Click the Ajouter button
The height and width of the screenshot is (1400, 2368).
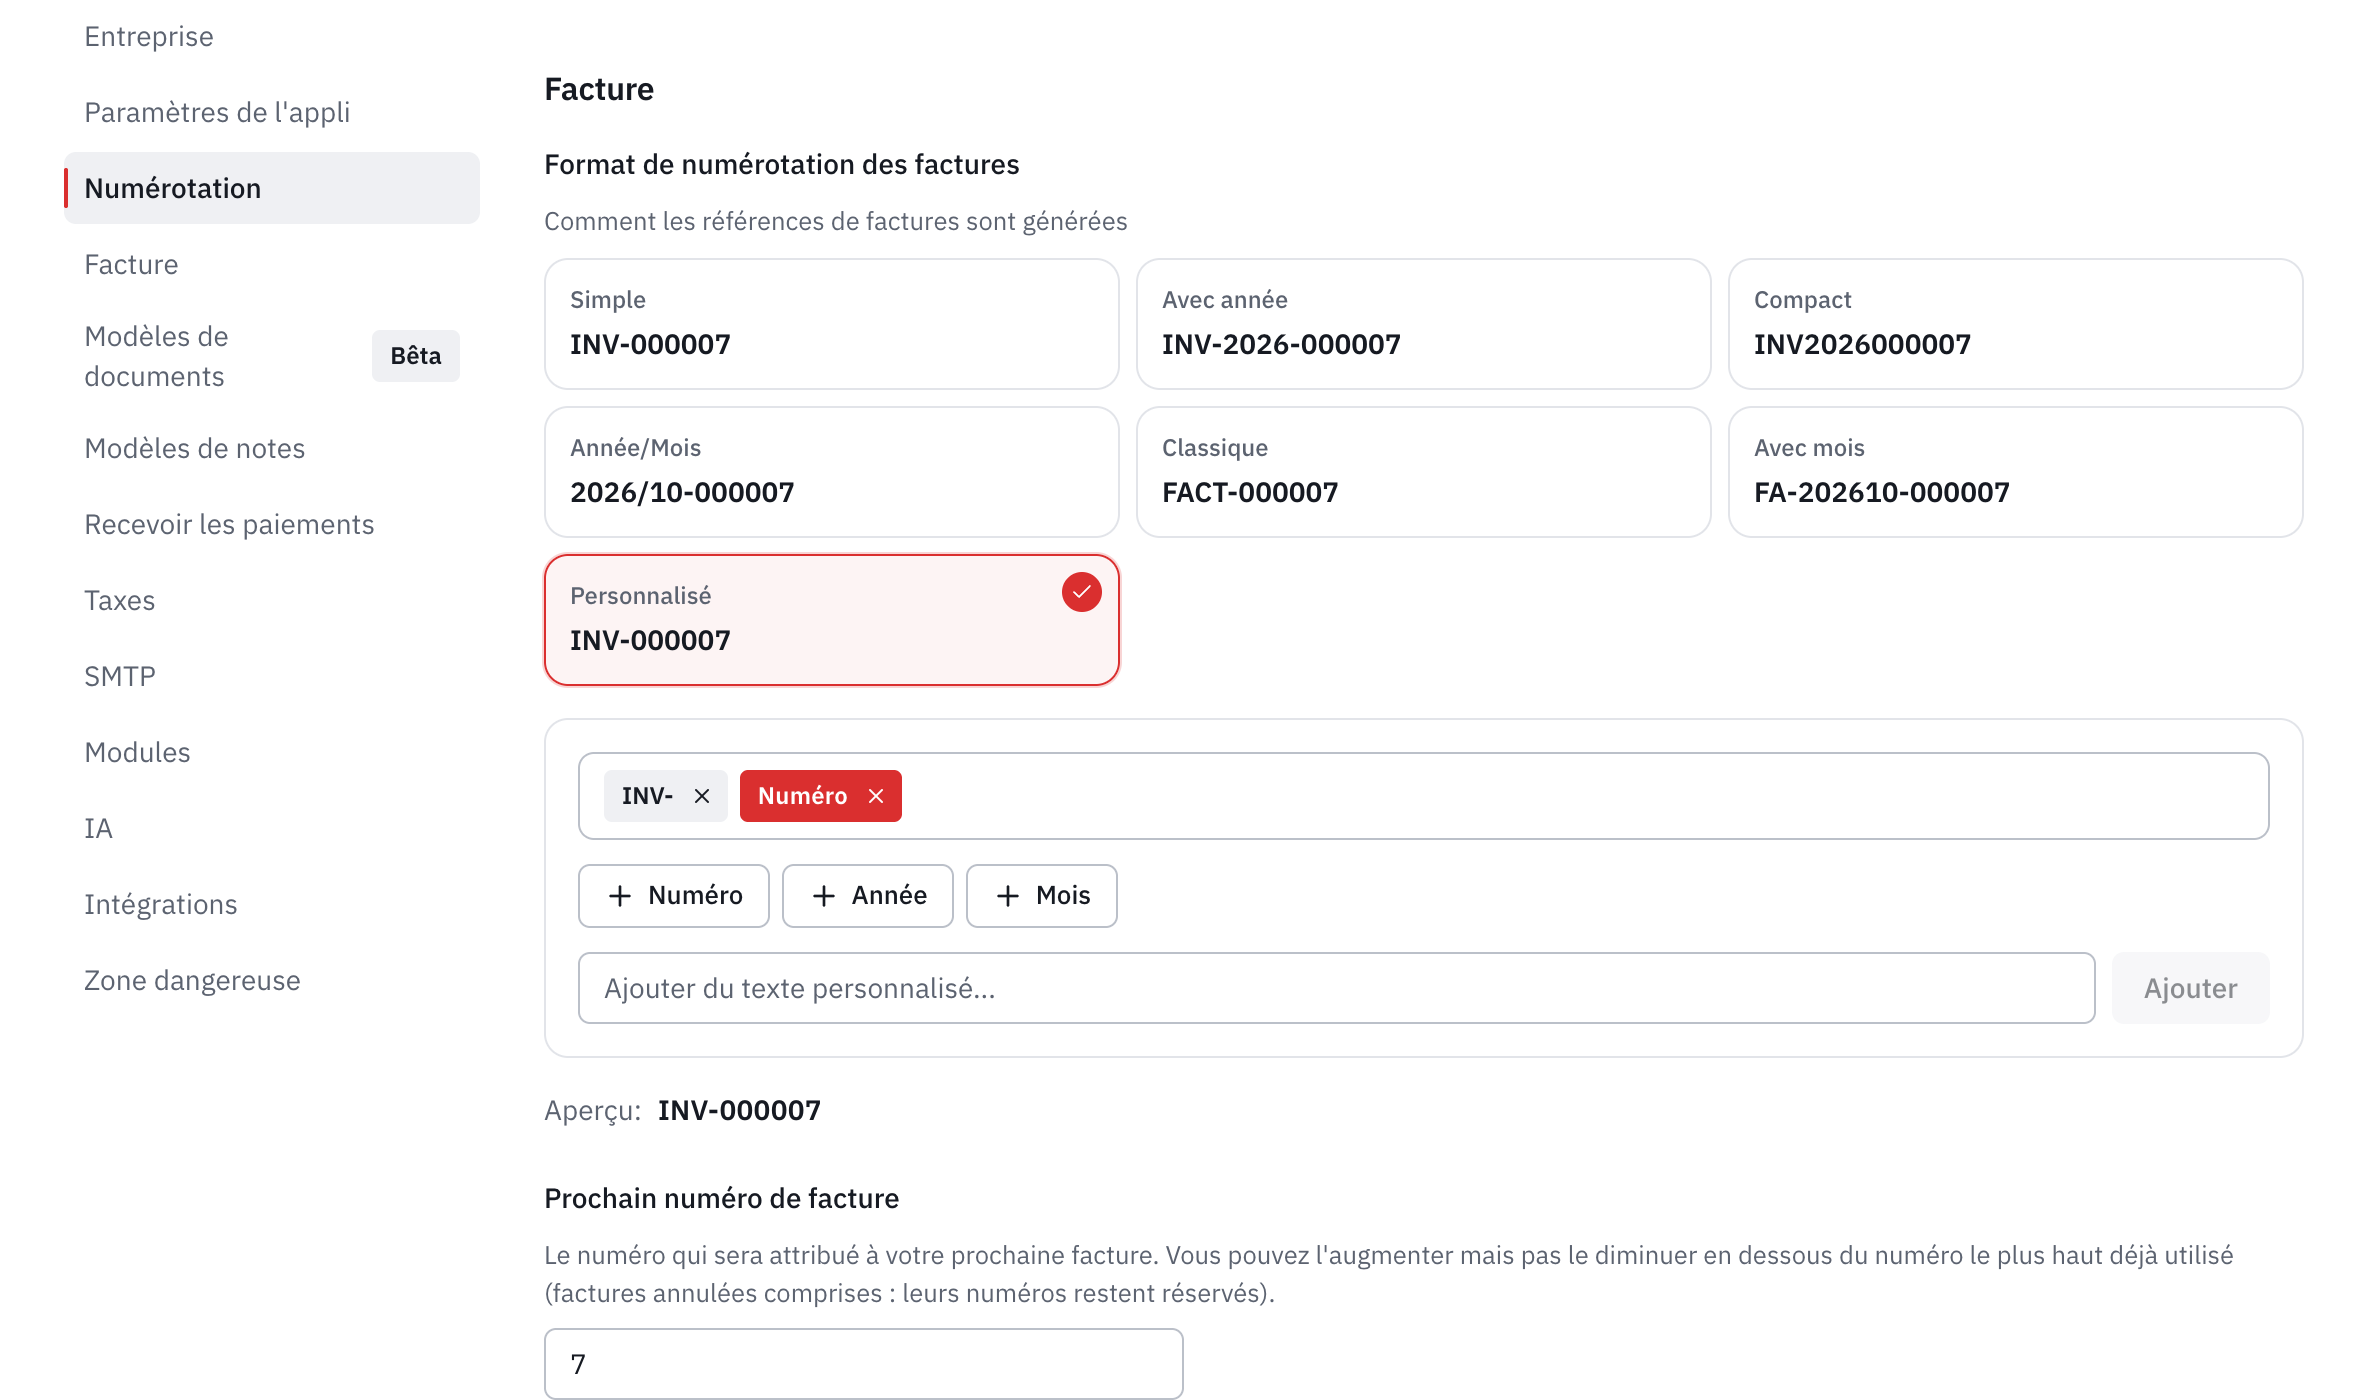[x=2190, y=988]
